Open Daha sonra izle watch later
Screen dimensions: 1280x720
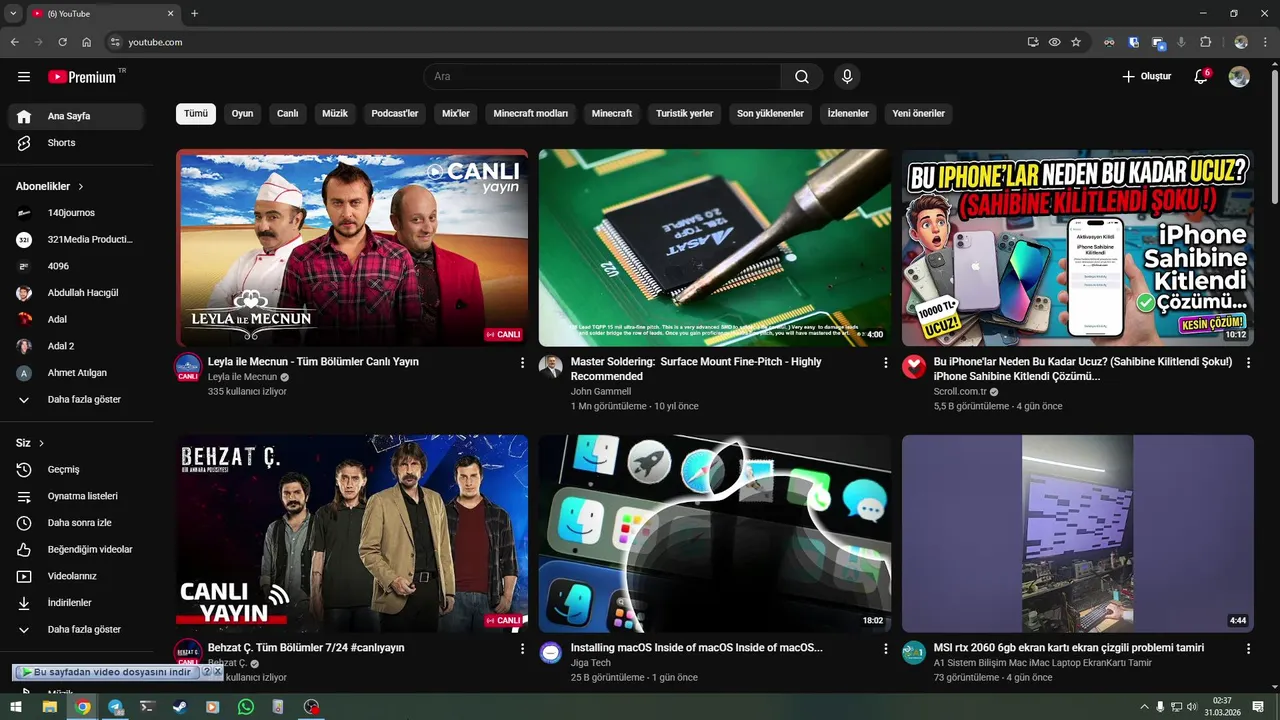76,523
